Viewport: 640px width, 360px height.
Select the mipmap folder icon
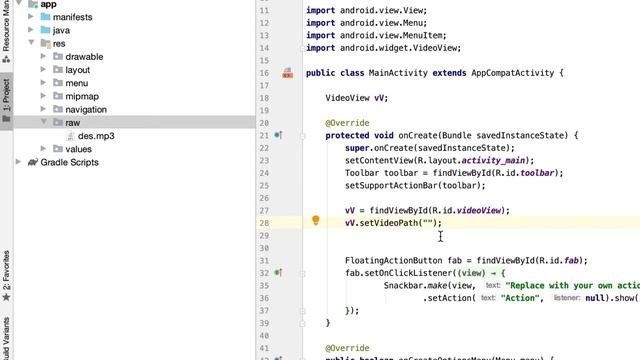tap(58, 96)
